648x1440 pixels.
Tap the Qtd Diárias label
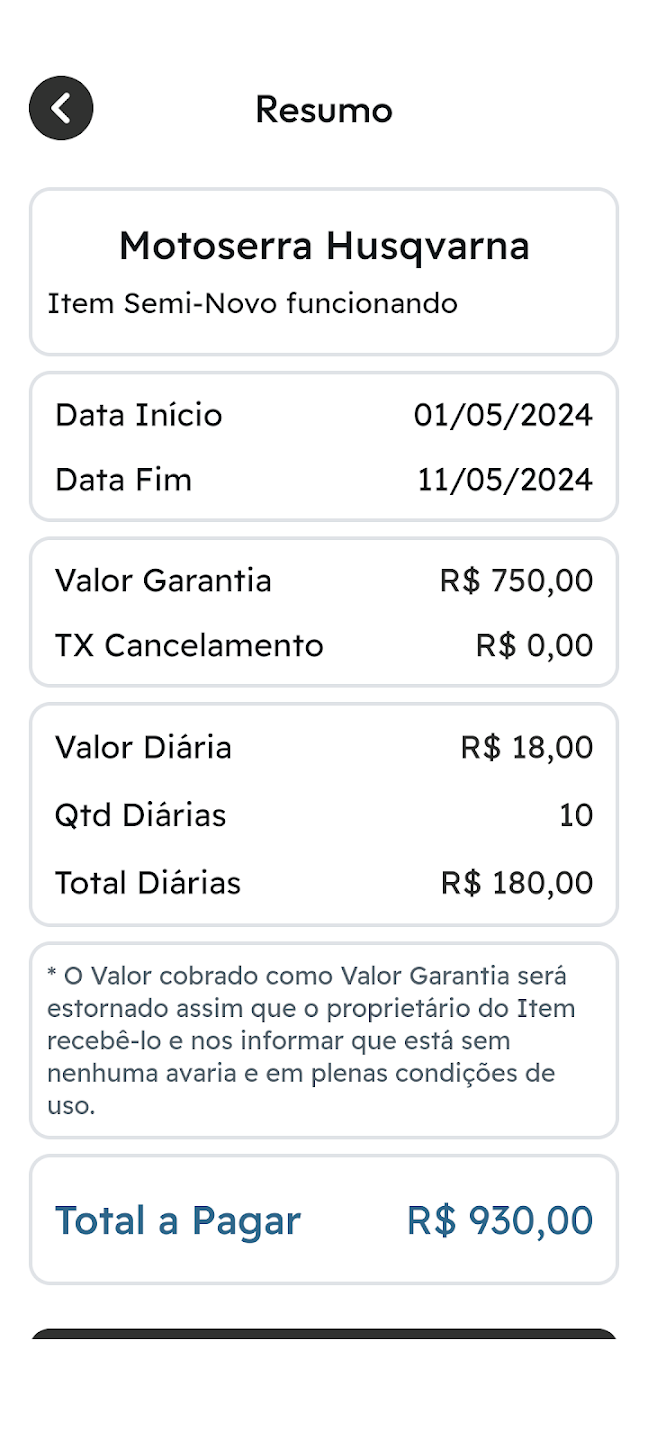[140, 816]
